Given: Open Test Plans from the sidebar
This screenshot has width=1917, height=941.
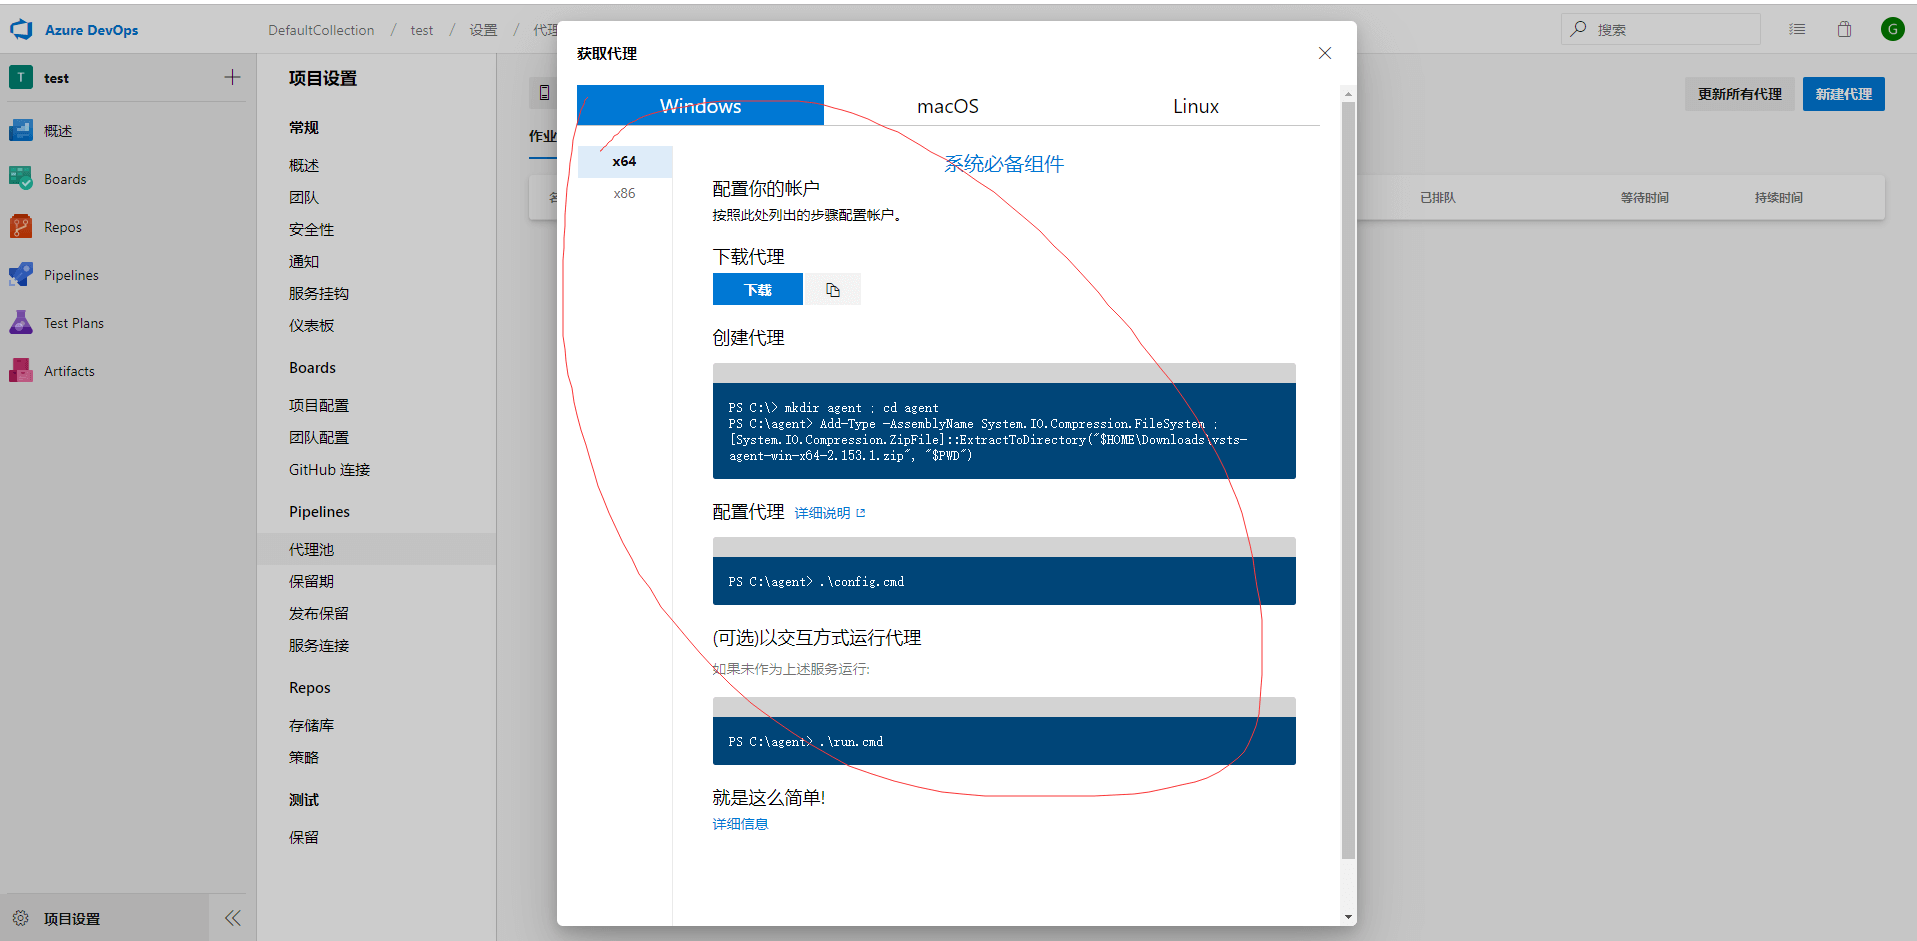Looking at the screenshot, I should coord(73,323).
